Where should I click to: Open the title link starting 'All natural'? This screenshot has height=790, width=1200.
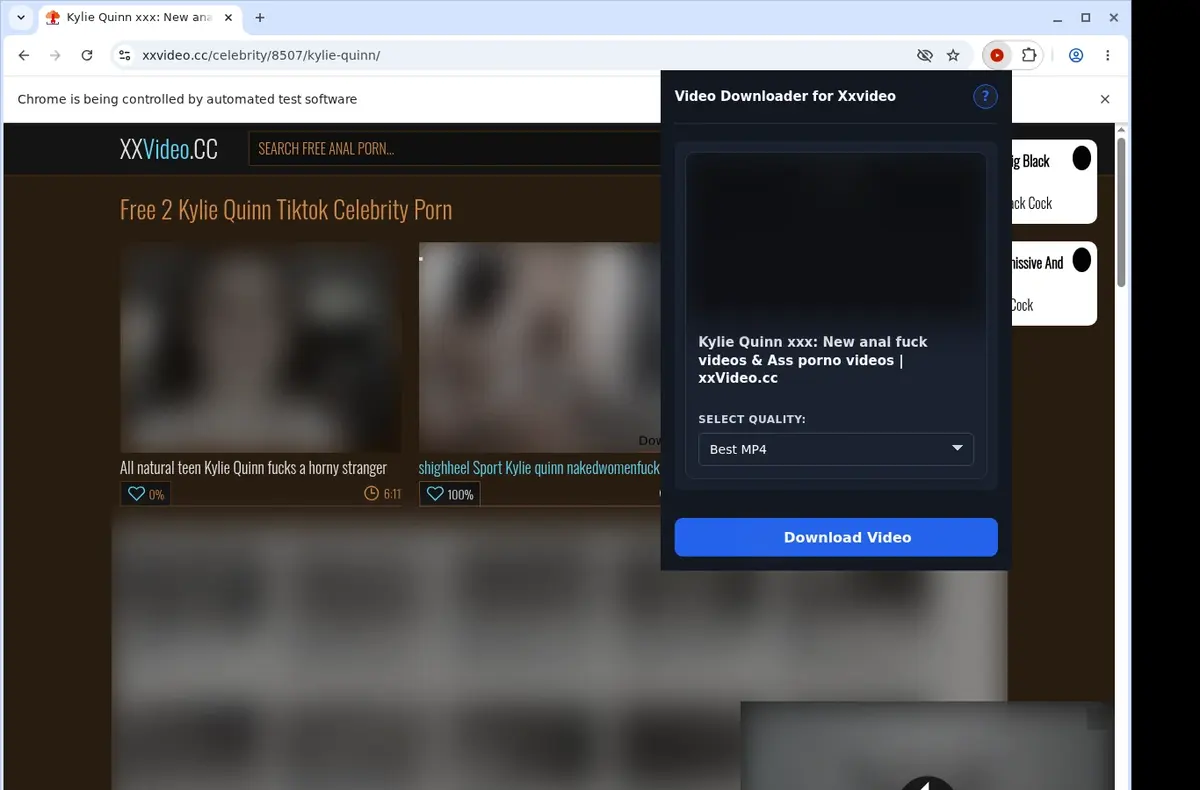pos(253,467)
